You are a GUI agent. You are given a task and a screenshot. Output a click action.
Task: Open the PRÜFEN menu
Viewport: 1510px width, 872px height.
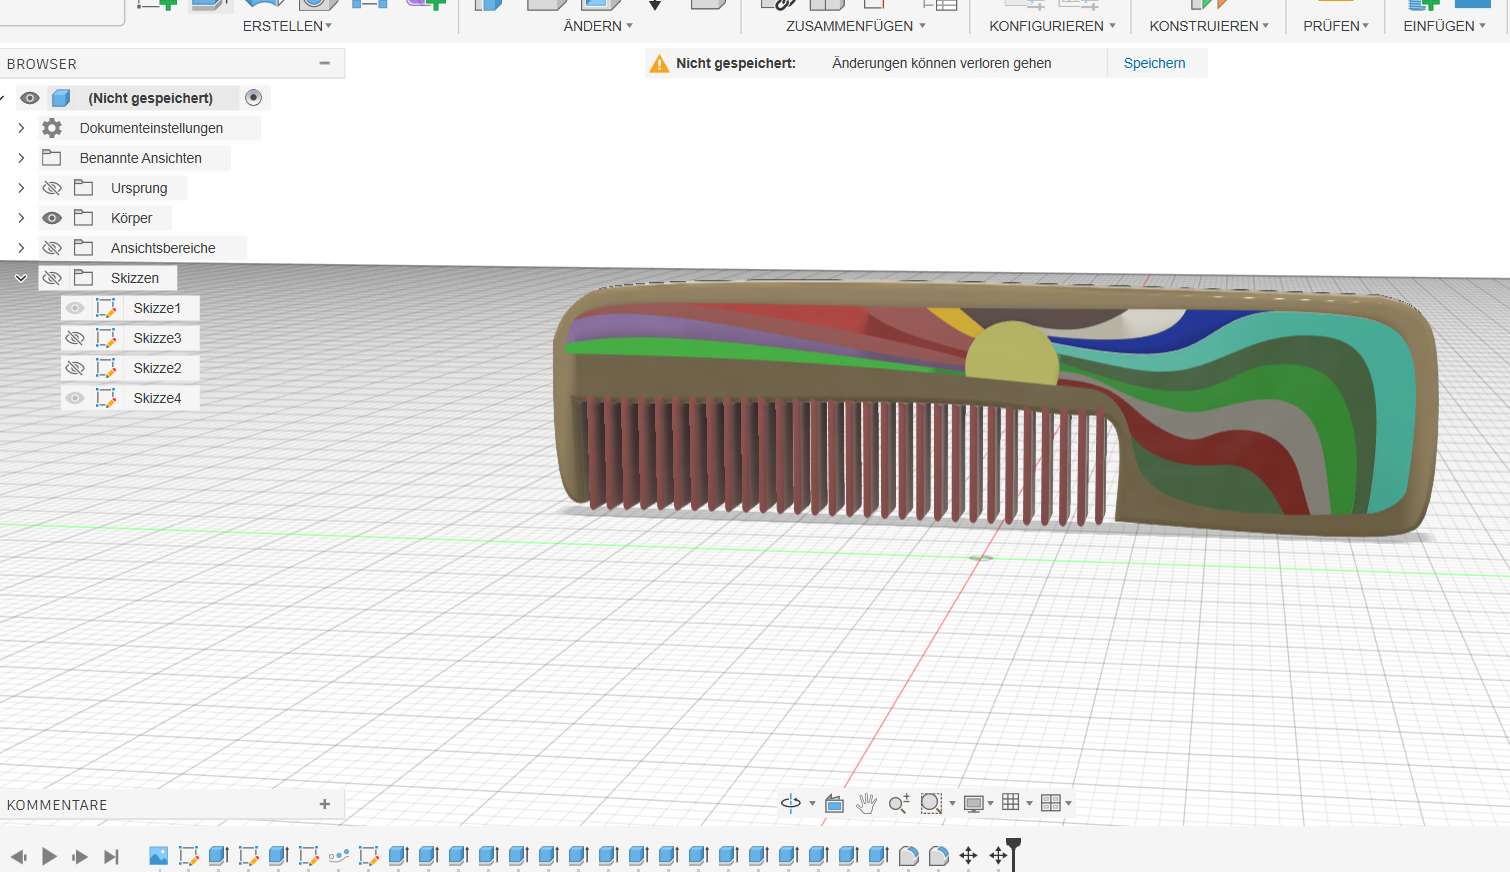[1336, 26]
